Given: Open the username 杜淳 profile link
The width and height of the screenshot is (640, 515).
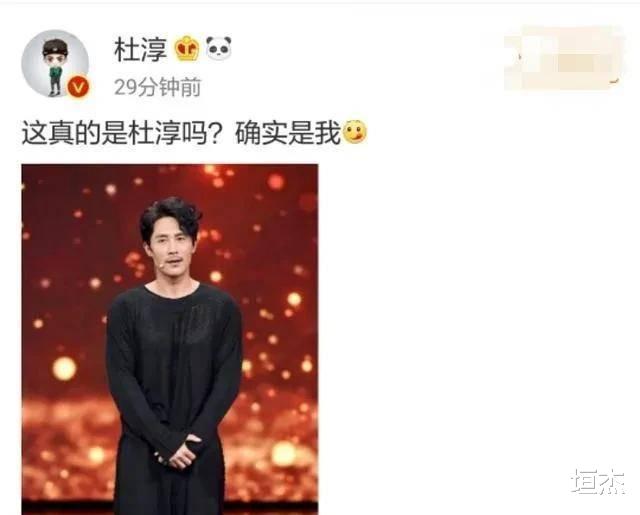Looking at the screenshot, I should point(140,49).
